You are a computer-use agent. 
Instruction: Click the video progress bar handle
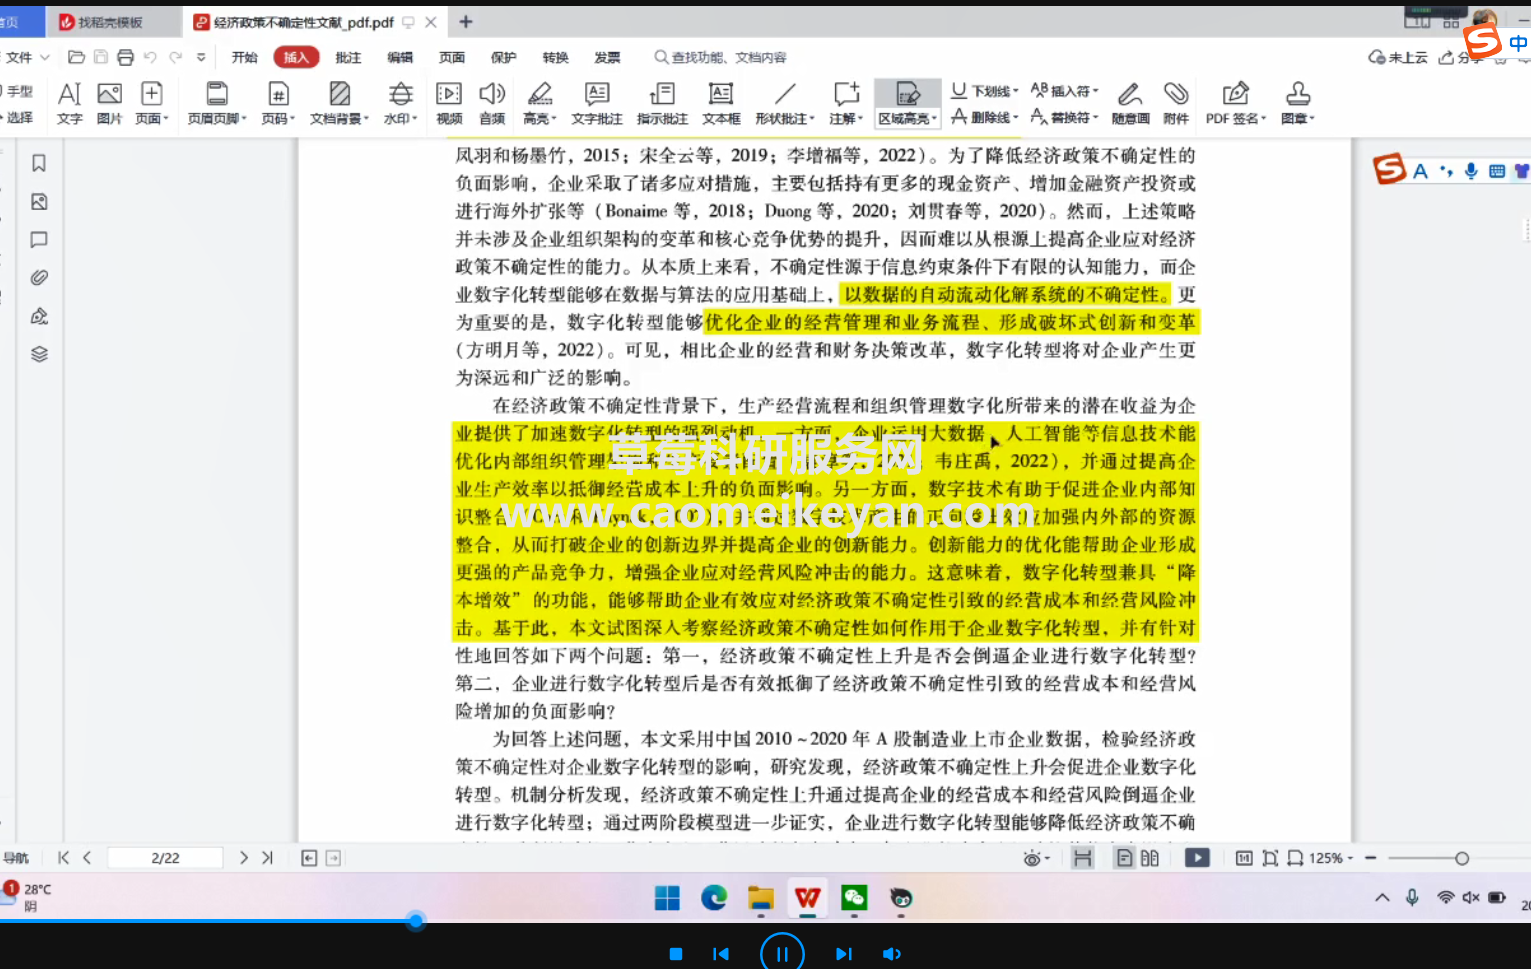[x=416, y=920]
